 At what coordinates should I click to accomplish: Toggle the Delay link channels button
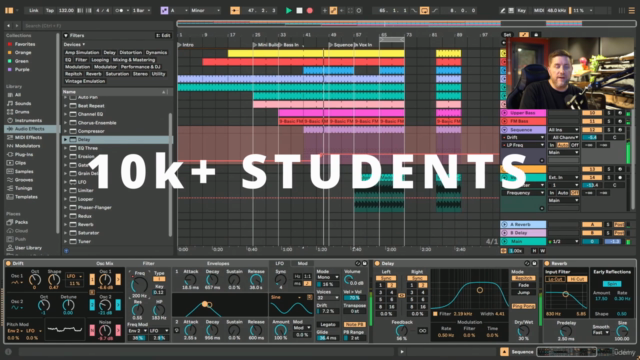(x=402, y=295)
